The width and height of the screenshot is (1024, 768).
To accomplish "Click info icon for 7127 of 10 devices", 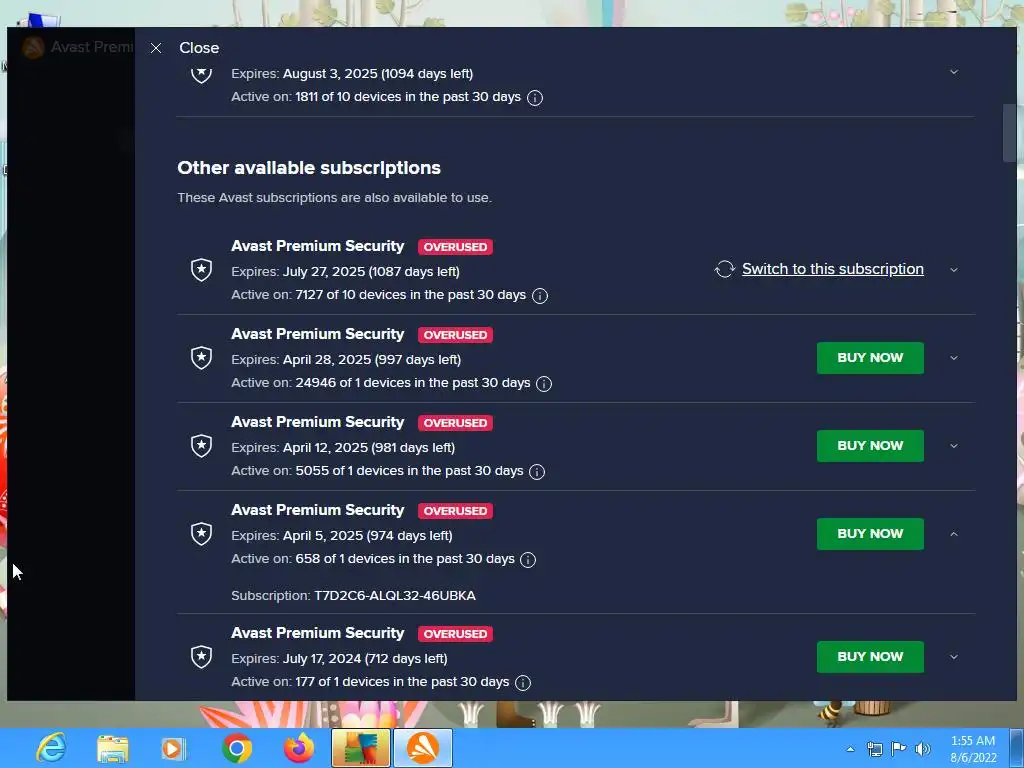I will [539, 296].
